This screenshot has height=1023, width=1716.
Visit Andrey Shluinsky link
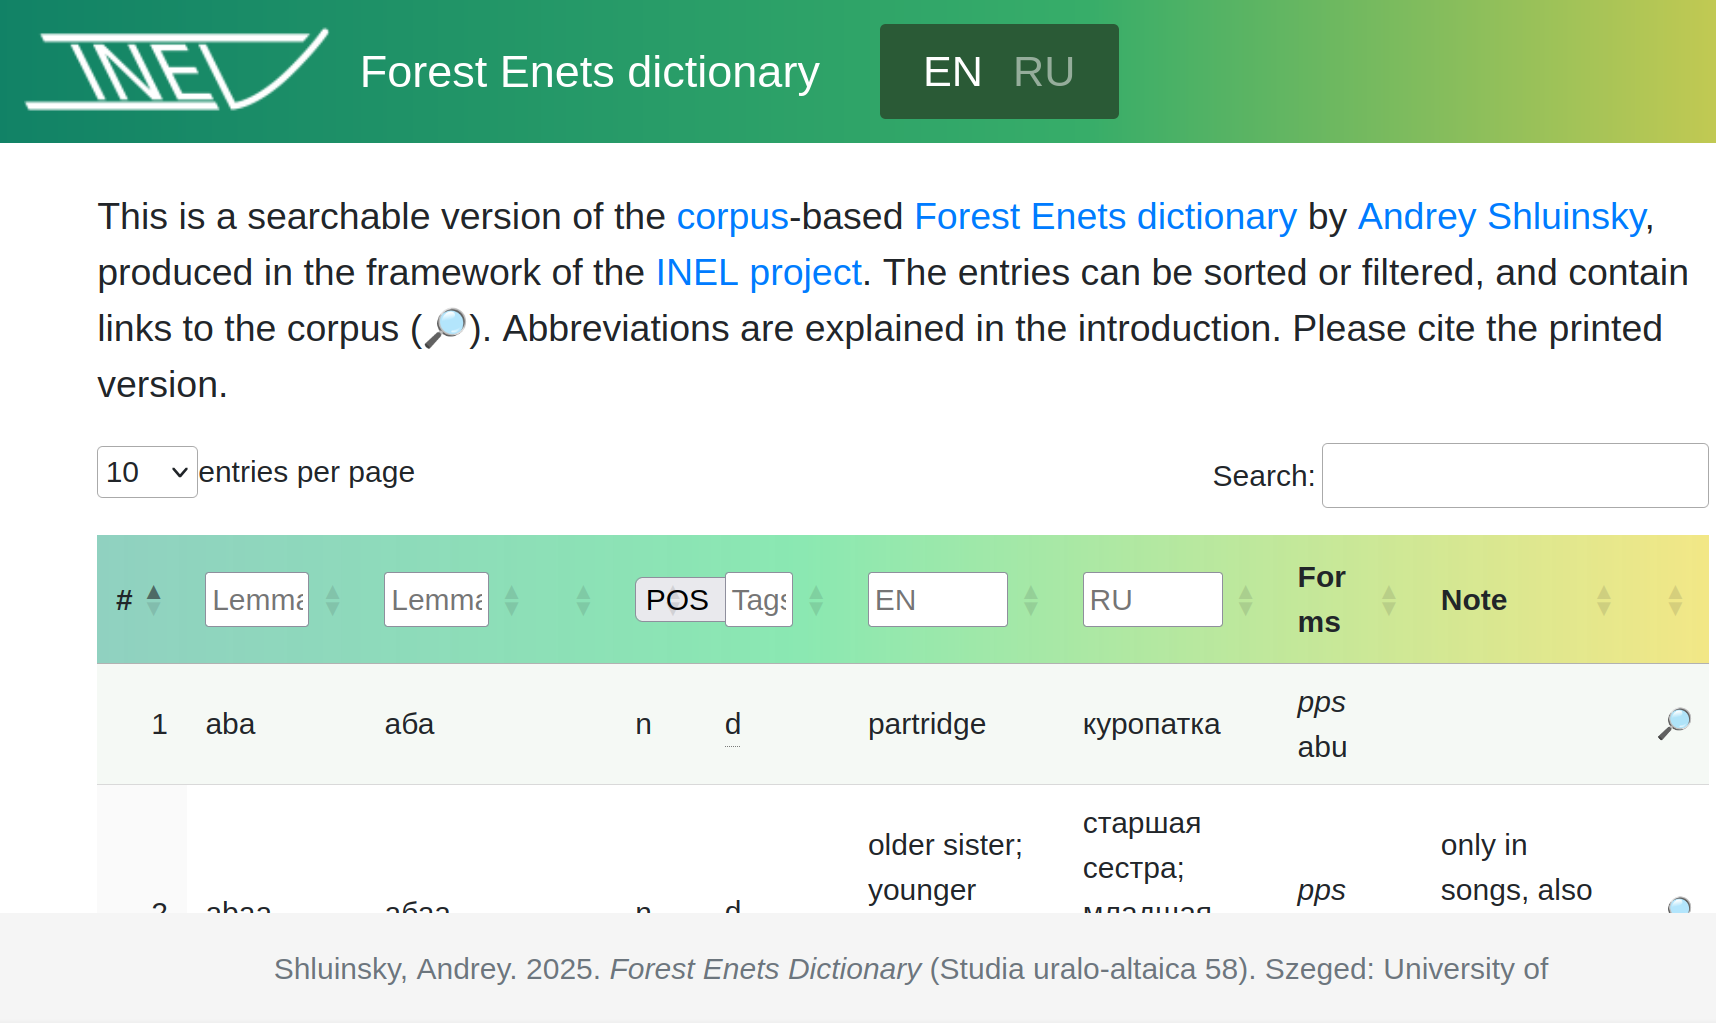(1501, 217)
